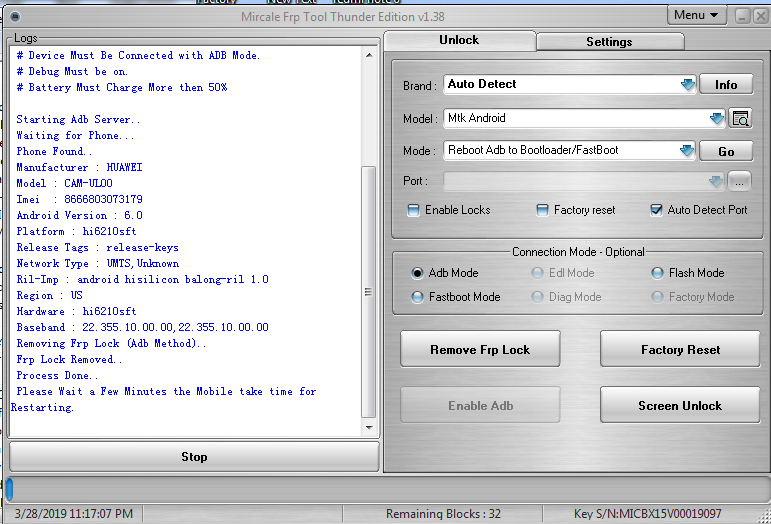This screenshot has width=771, height=524.
Task: Click the 'Frp Lock Removed..' log line
Action: point(69,359)
